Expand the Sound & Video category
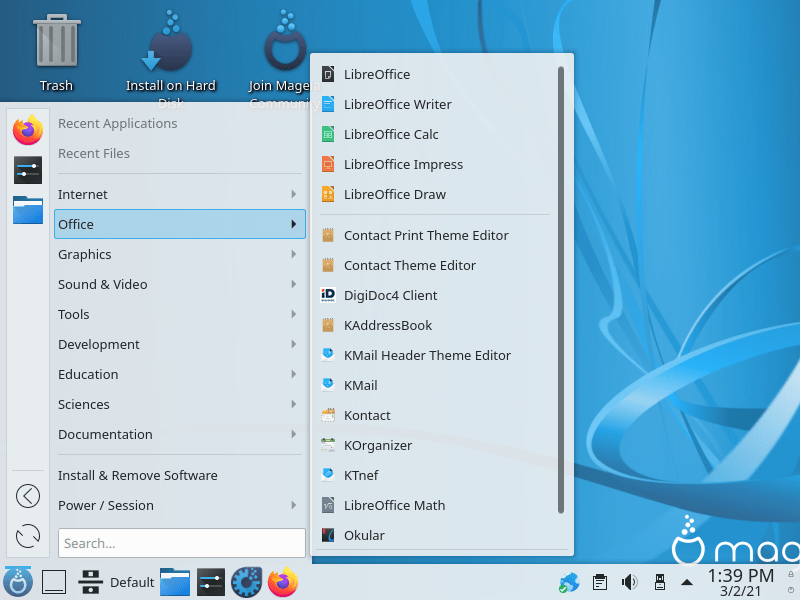Image resolution: width=800 pixels, height=600 pixels. [x=180, y=285]
